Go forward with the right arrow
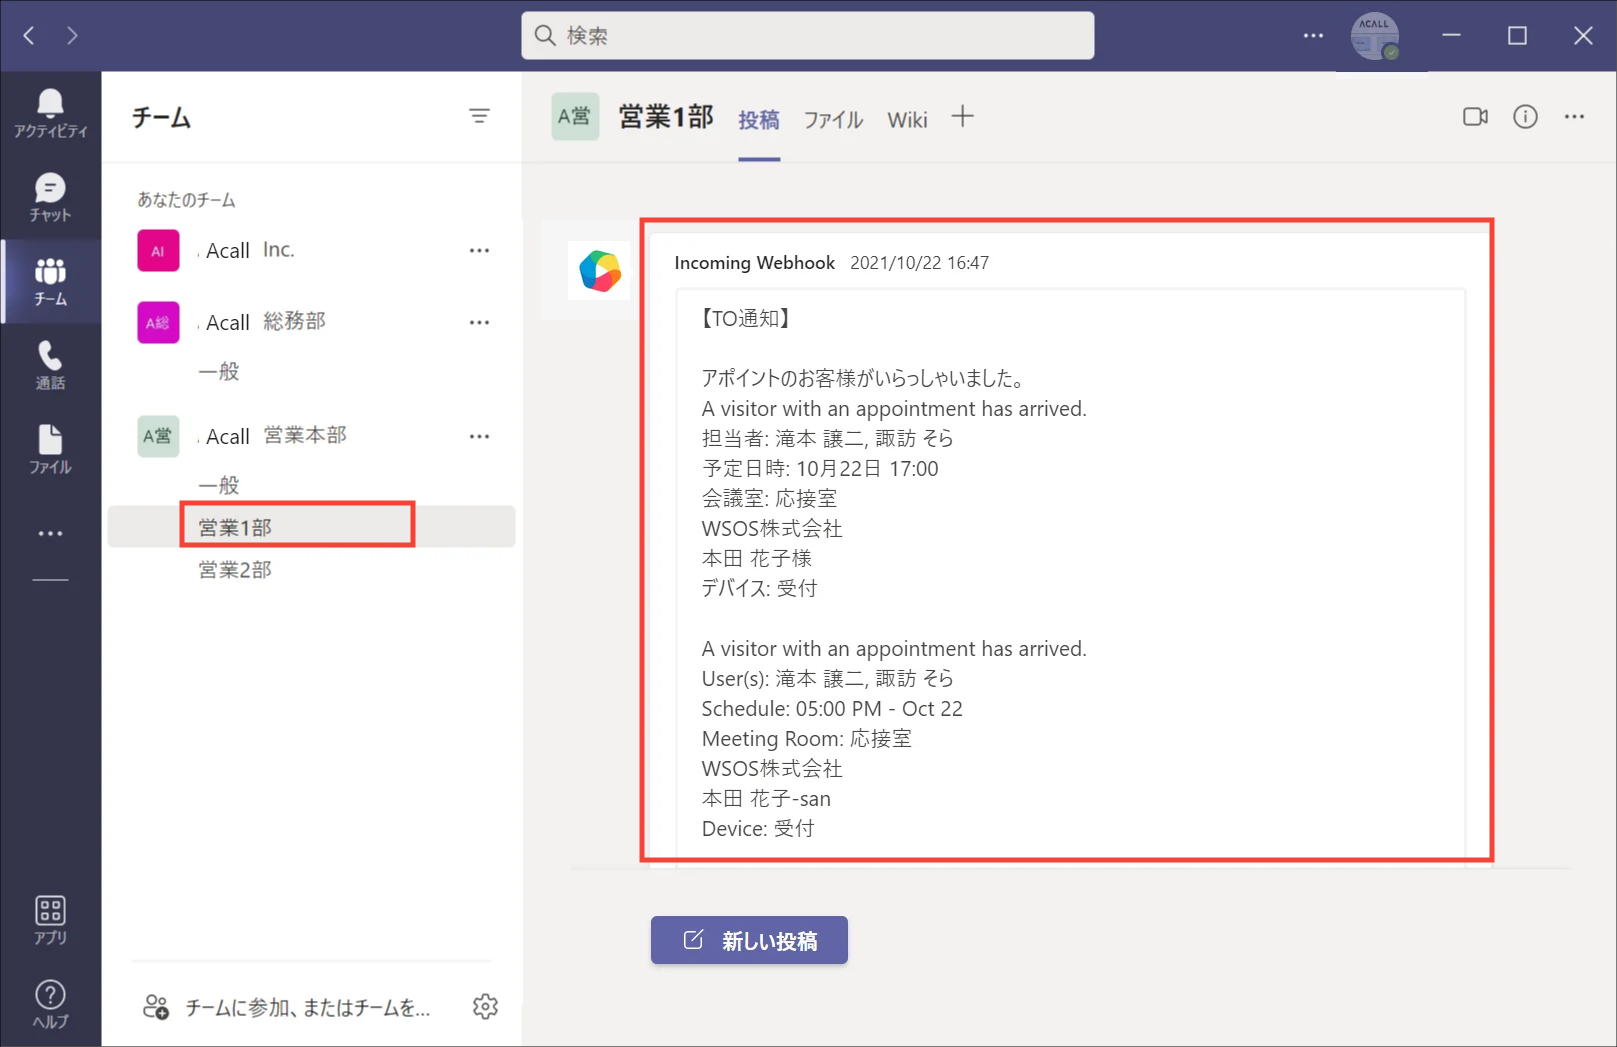Image resolution: width=1617 pixels, height=1047 pixels. click(72, 36)
